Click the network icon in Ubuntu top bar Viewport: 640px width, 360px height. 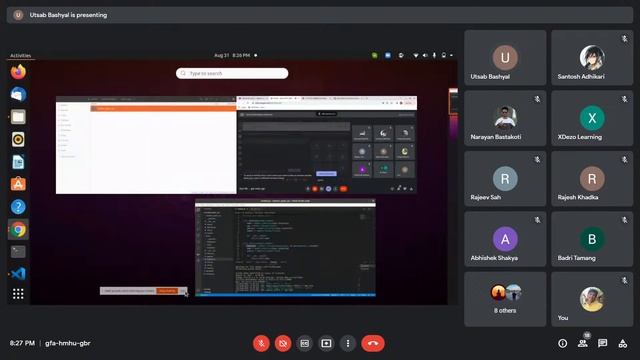click(x=416, y=56)
